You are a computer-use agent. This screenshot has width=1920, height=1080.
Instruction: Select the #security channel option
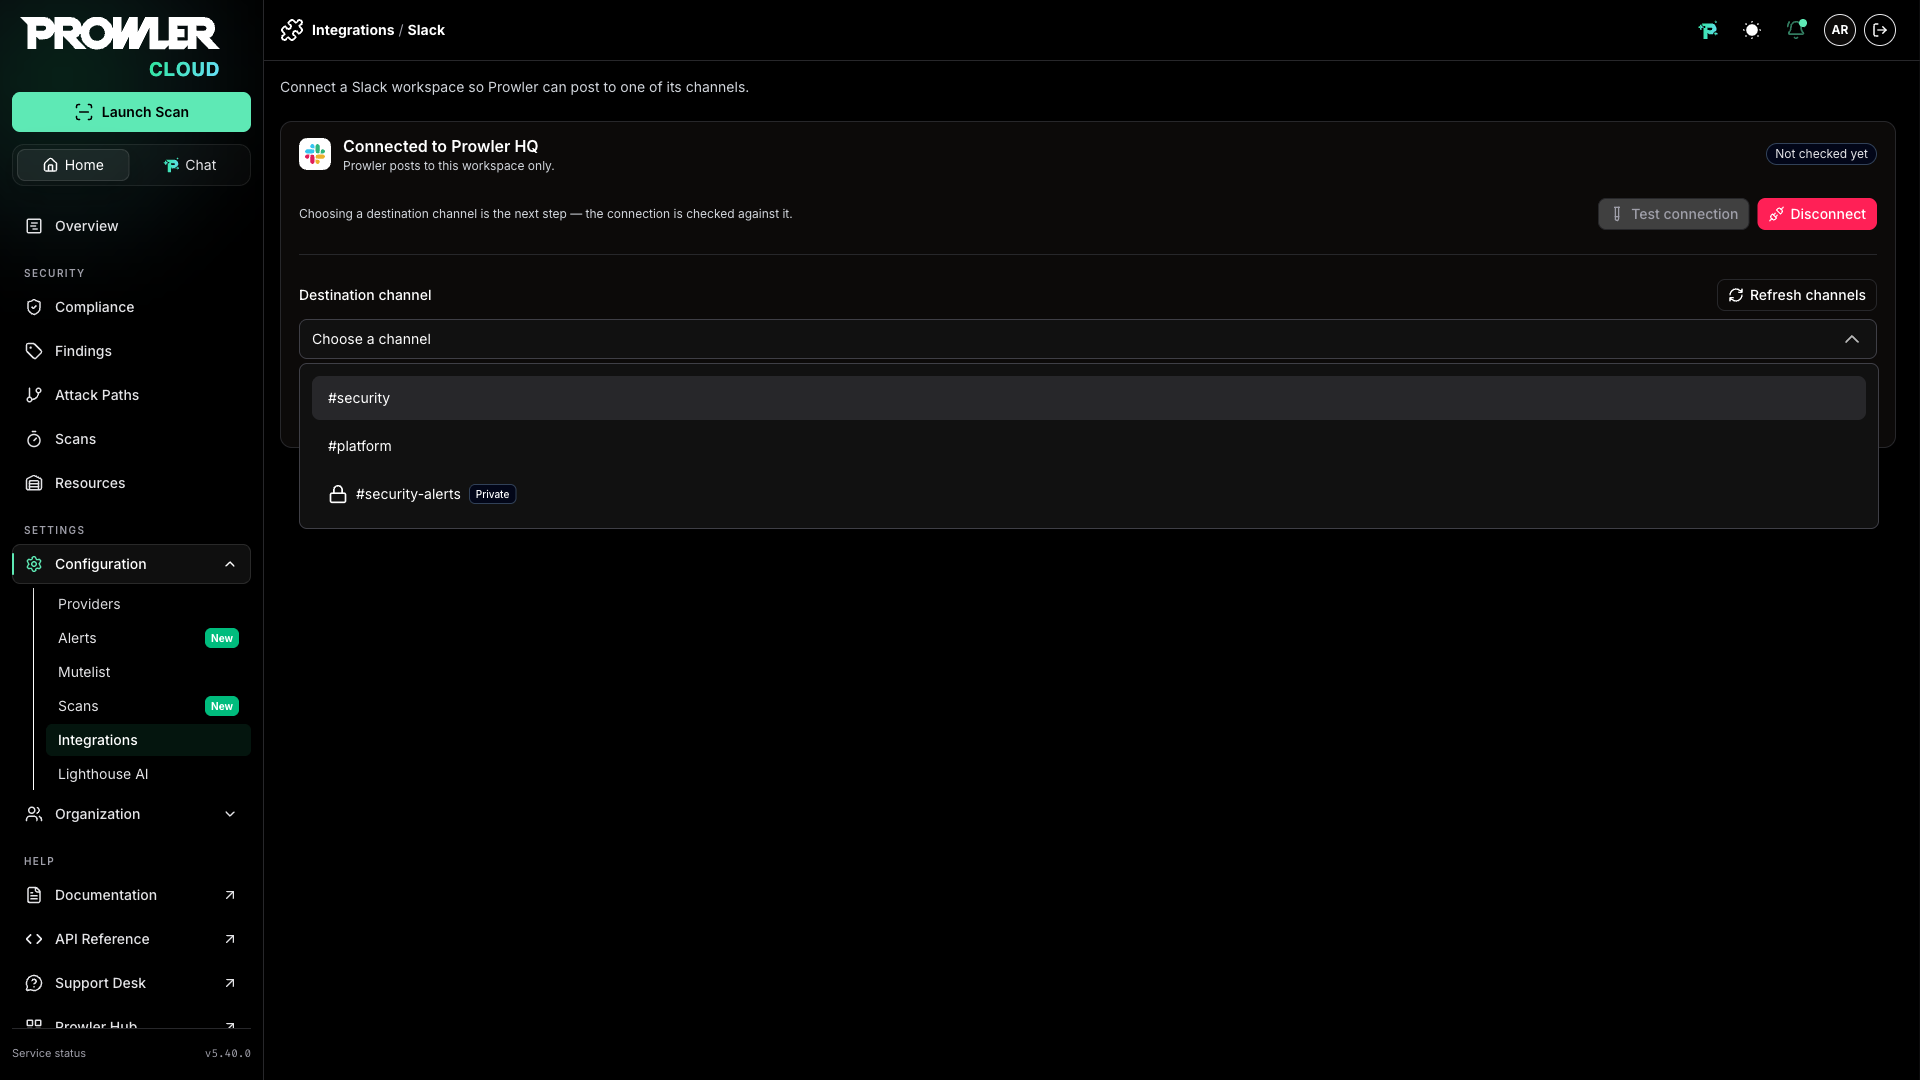pyautogui.click(x=1088, y=398)
